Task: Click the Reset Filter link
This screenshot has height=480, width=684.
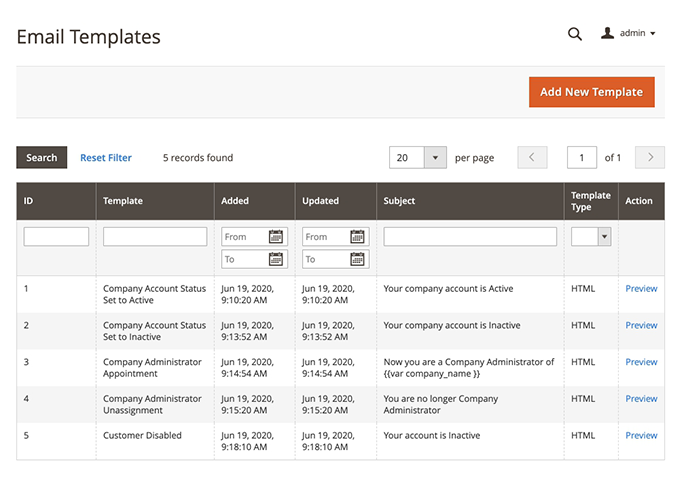Action: click(106, 158)
